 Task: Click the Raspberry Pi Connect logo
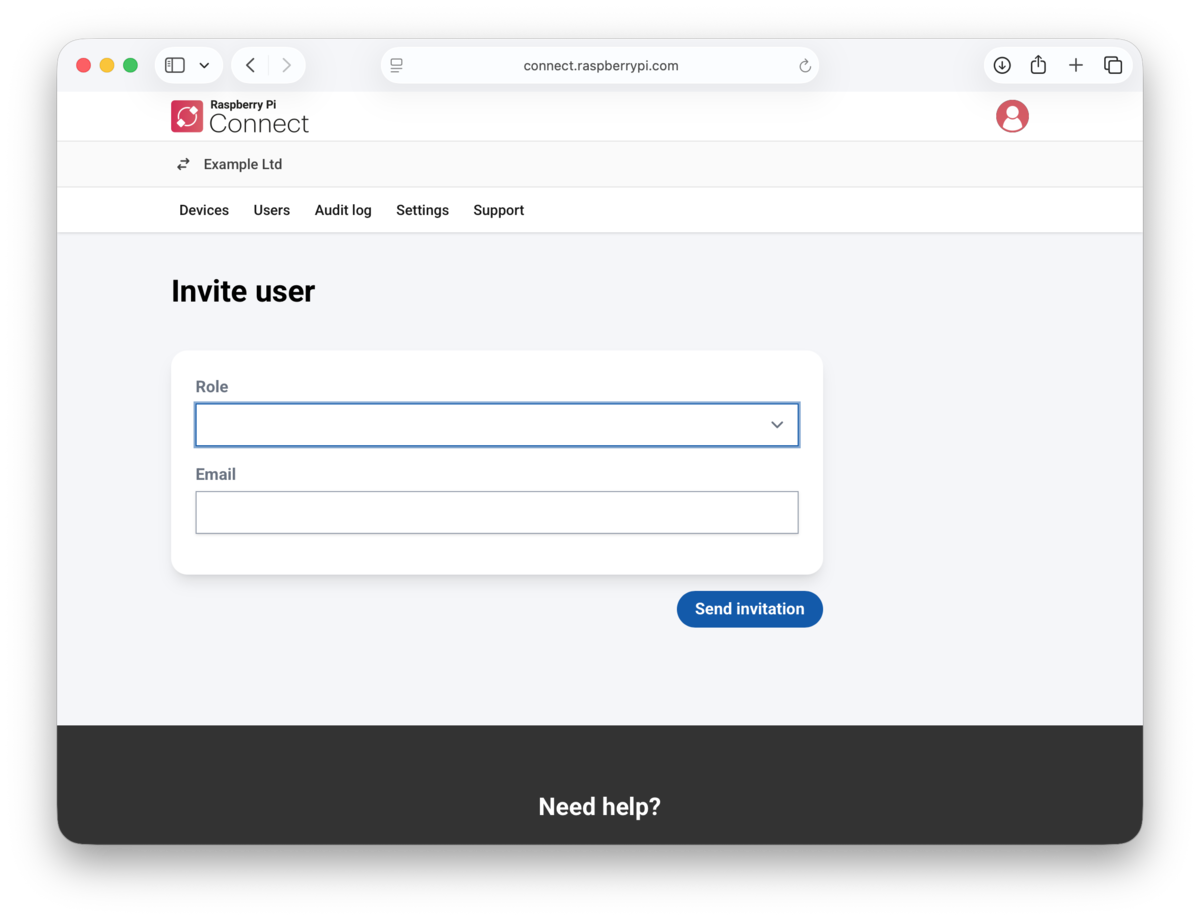coord(240,117)
